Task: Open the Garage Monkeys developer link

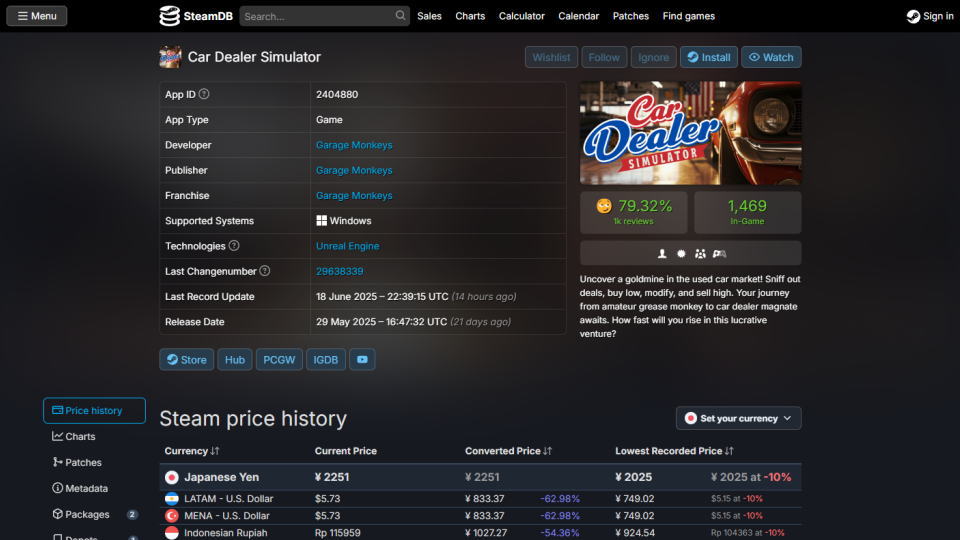Action: point(354,145)
